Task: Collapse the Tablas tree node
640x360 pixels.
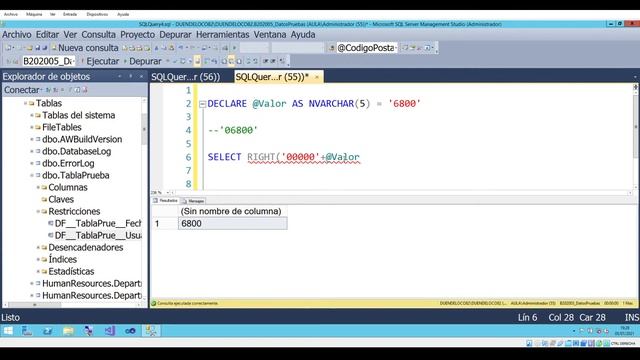Action: coord(25,103)
